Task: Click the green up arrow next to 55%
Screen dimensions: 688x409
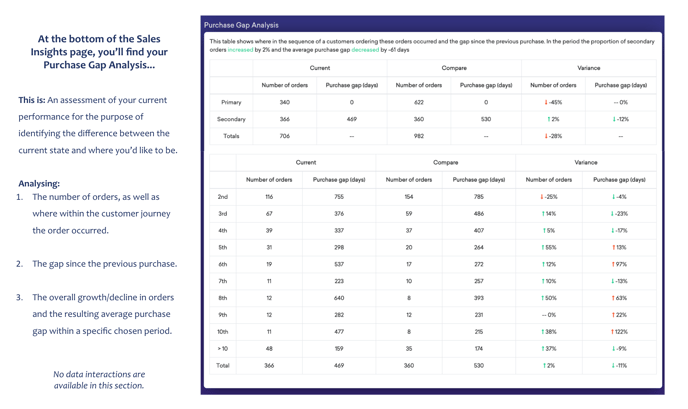Action: coord(543,247)
